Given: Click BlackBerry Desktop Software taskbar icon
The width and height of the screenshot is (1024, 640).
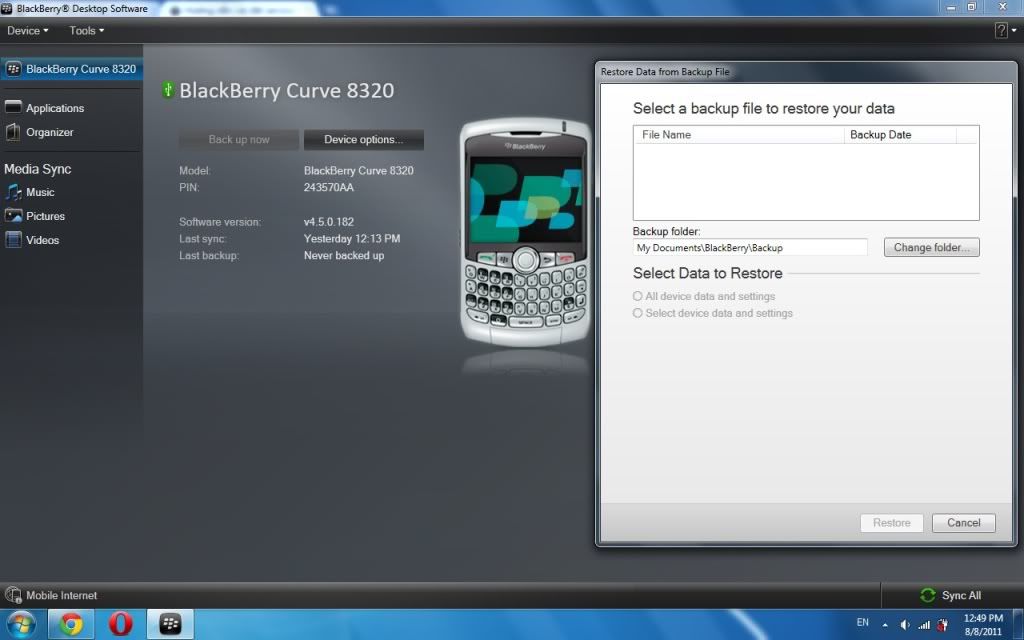Looking at the screenshot, I should coord(170,624).
